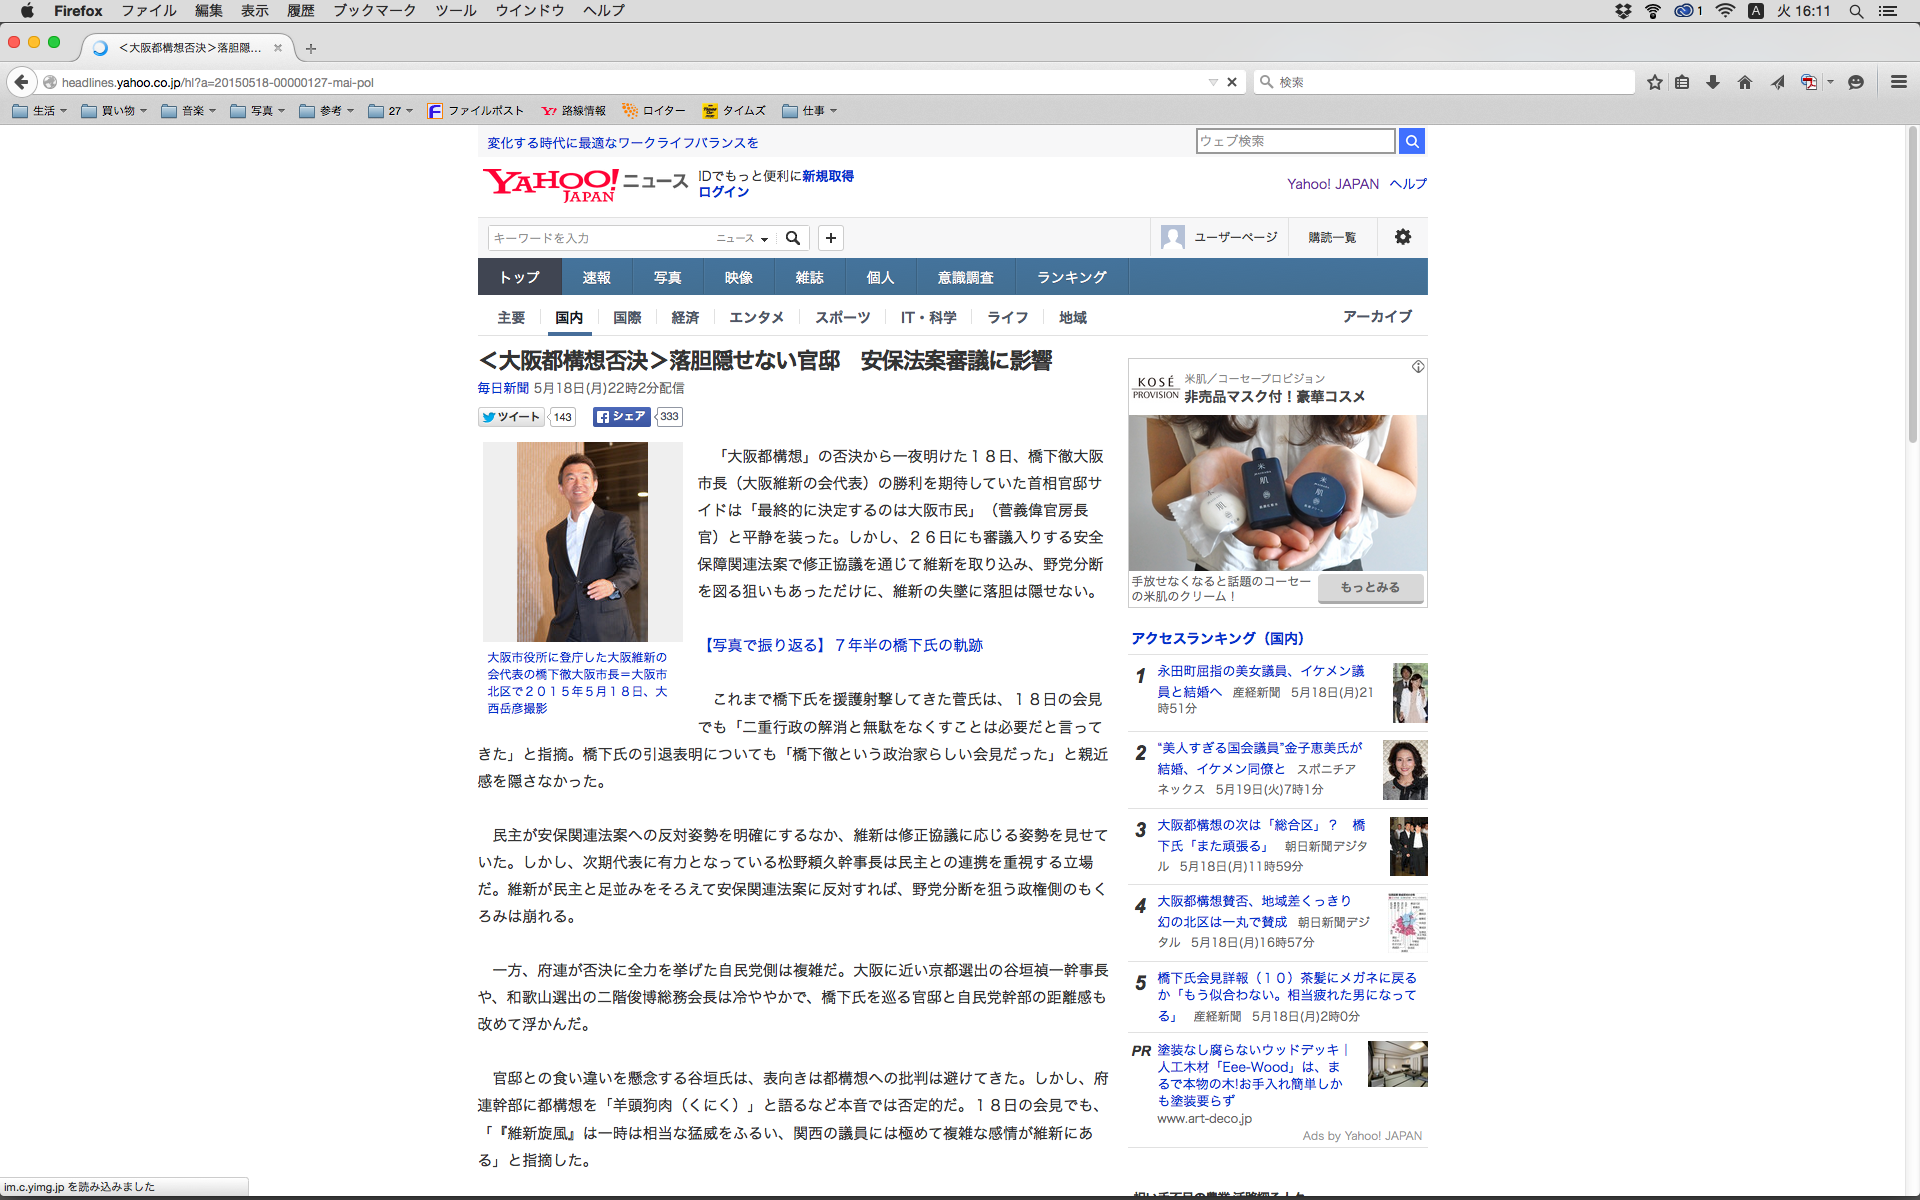Screen dimensions: 1920x1200
Task: Click the Yahoo settings gear icon
Action: point(1403,237)
